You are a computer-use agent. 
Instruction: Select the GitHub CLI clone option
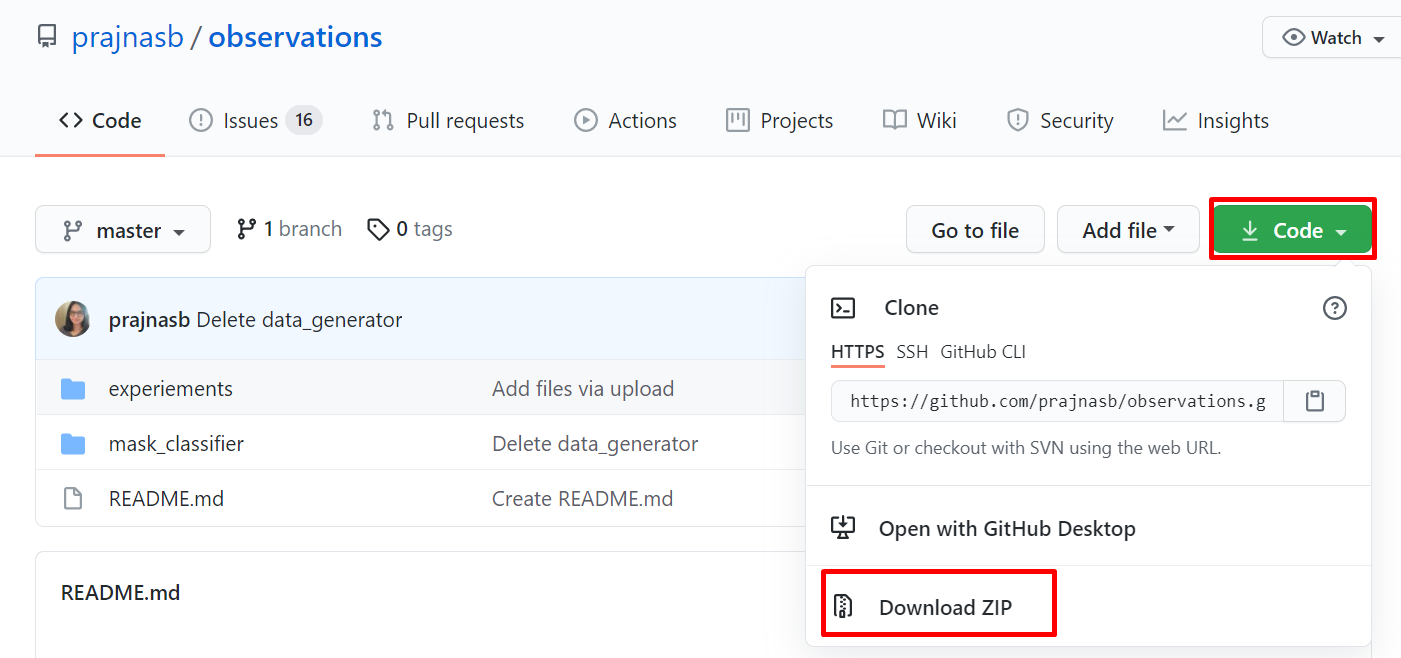[983, 352]
